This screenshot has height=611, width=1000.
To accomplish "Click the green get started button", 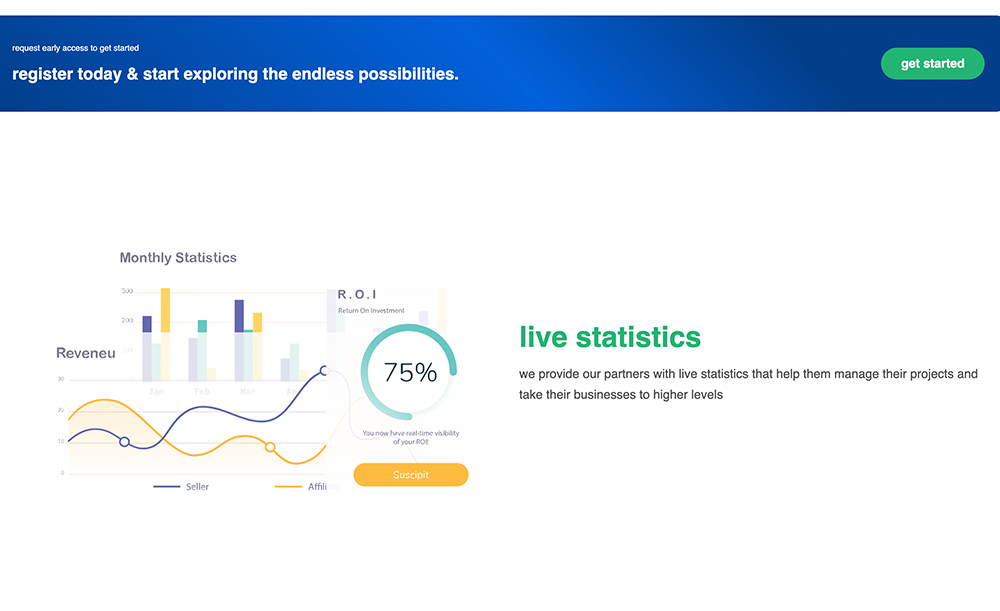I will [932, 63].
